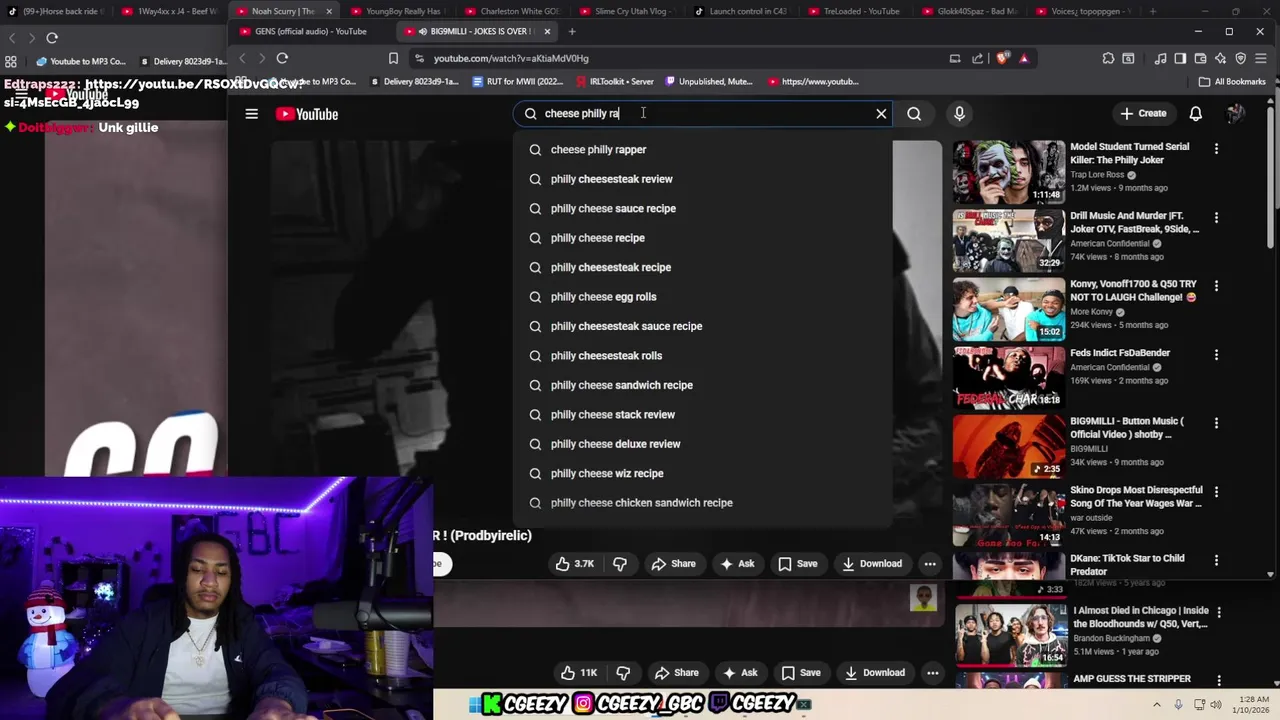The image size is (1280, 720).
Task: Pick suggestion philly cheese recipe
Action: click(702, 238)
